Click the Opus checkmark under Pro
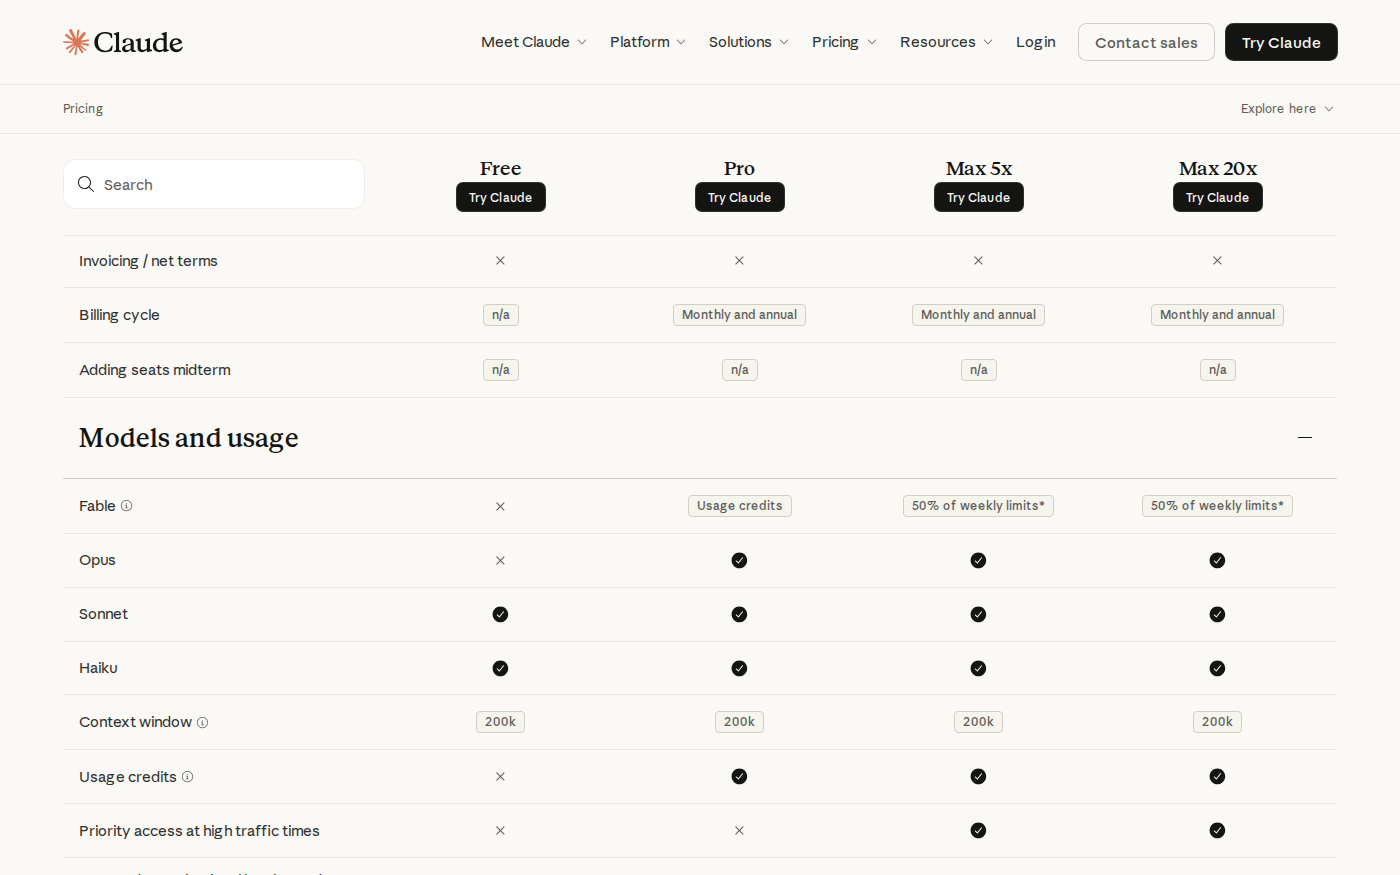 point(739,560)
